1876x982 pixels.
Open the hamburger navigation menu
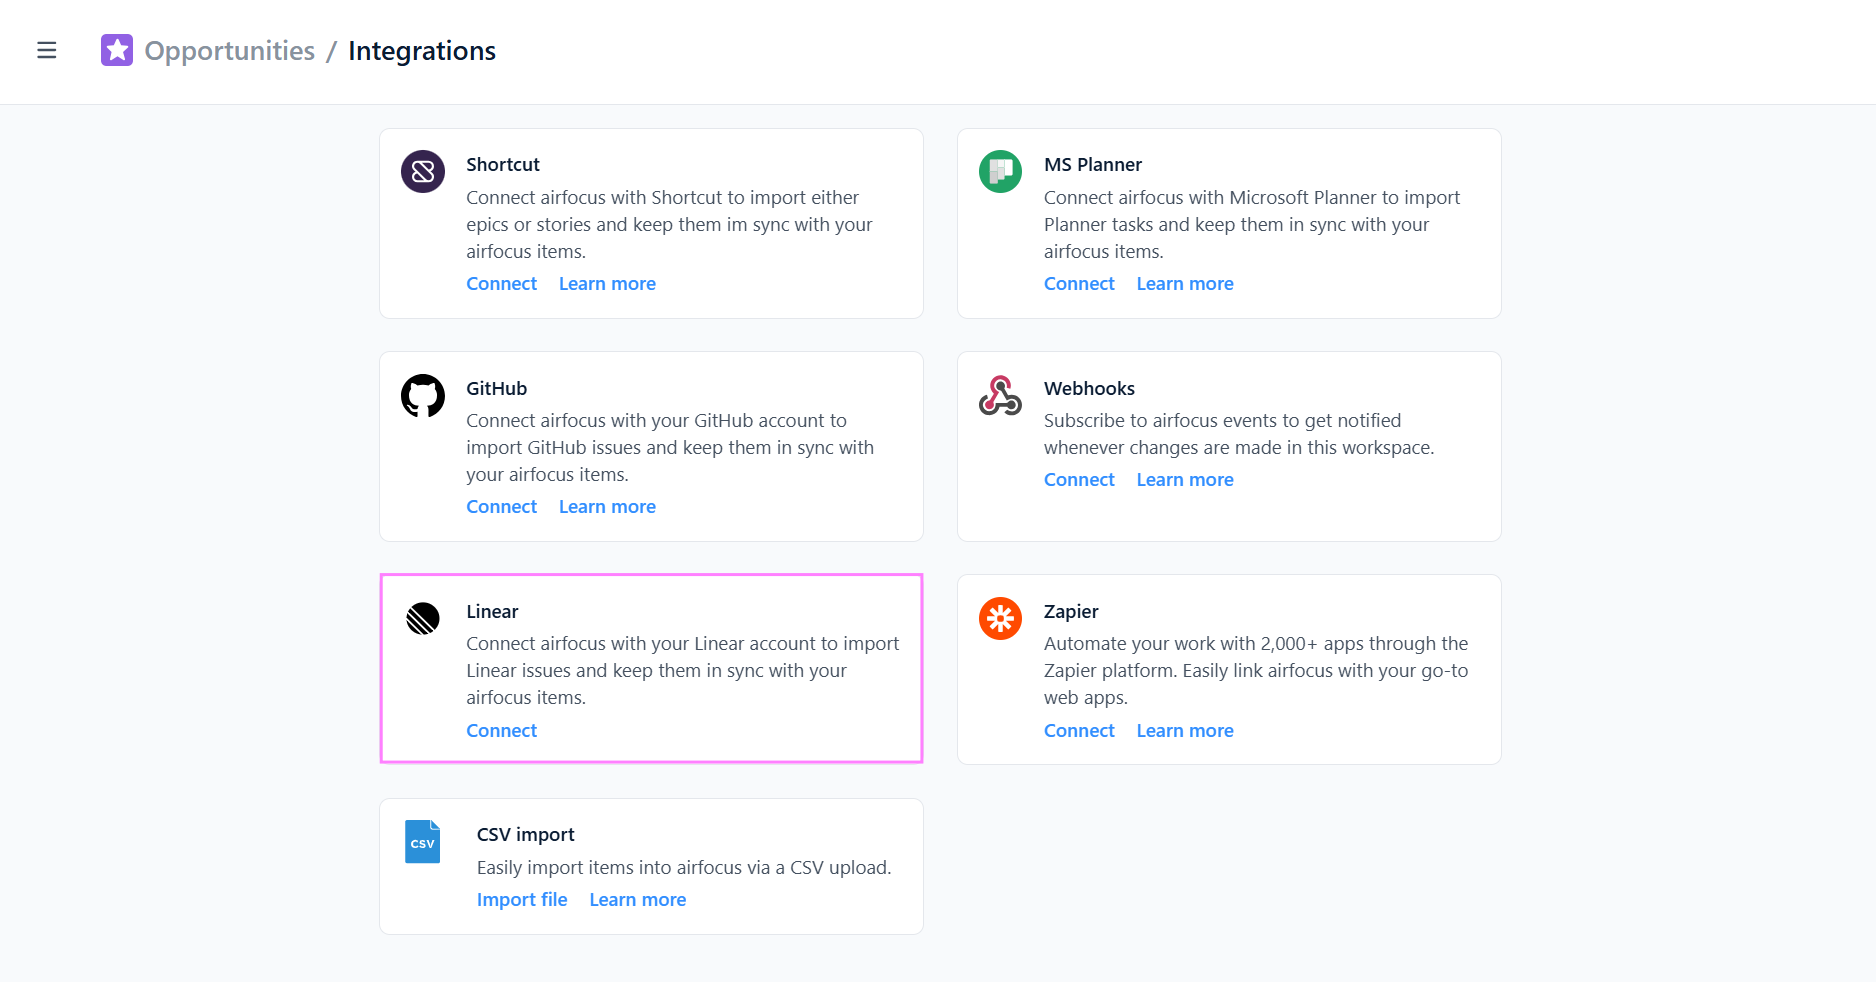click(x=47, y=50)
